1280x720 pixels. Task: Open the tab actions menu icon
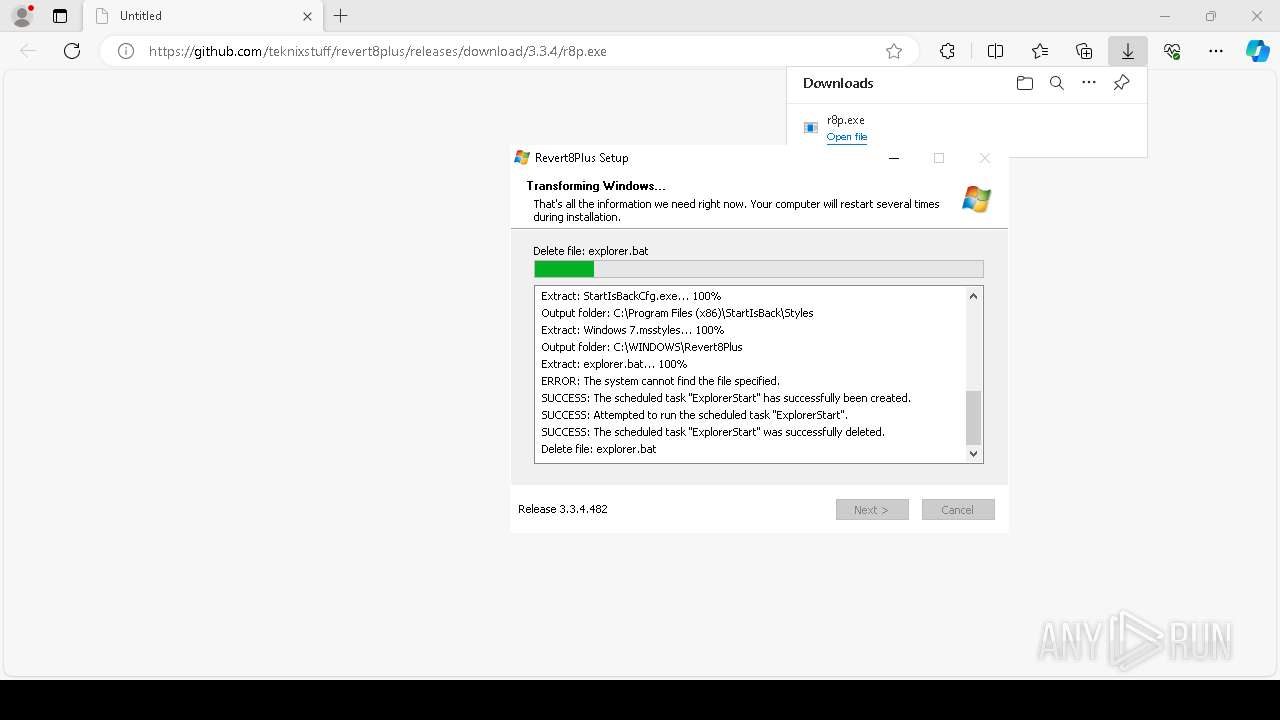pos(60,16)
